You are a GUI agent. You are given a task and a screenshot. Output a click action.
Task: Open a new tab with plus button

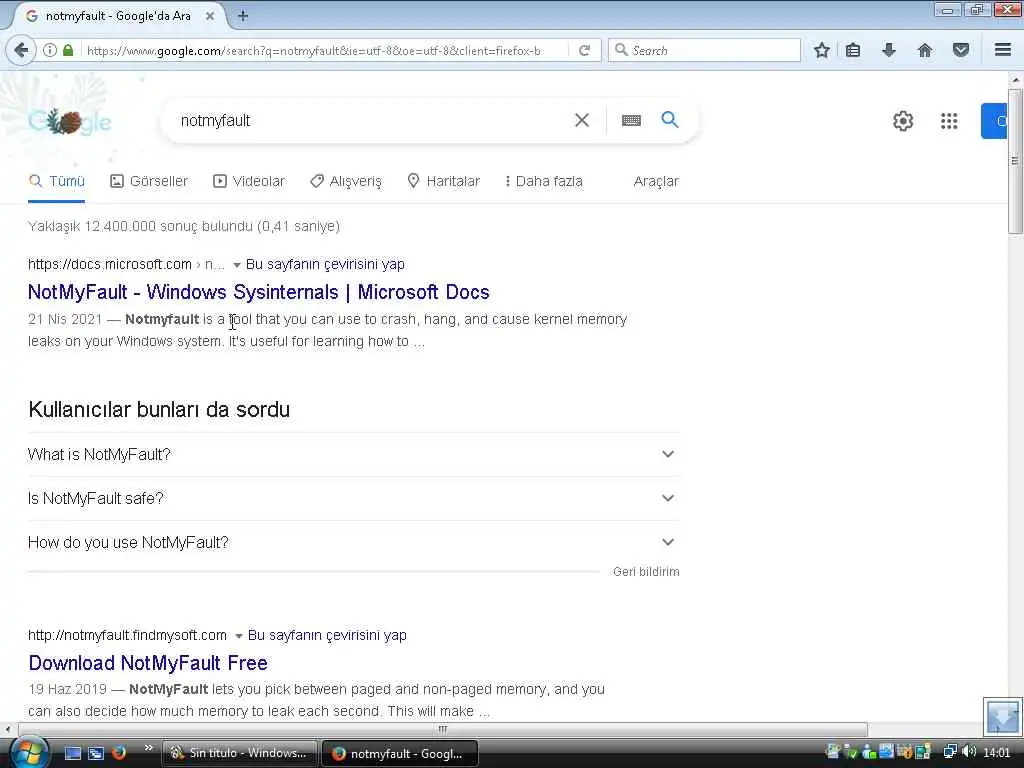pyautogui.click(x=243, y=16)
